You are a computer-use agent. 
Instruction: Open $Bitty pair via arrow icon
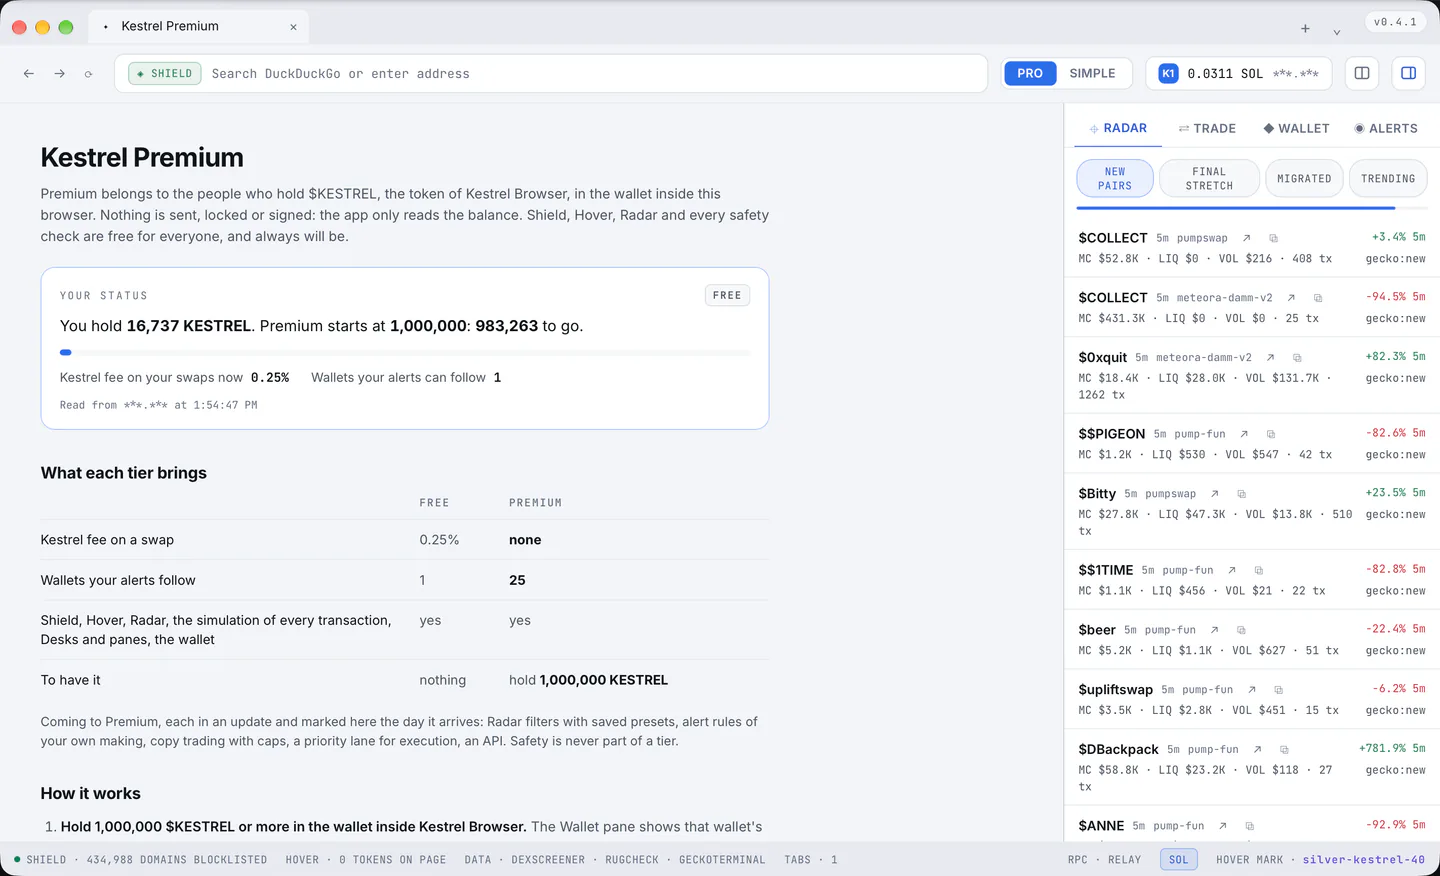click(1215, 494)
